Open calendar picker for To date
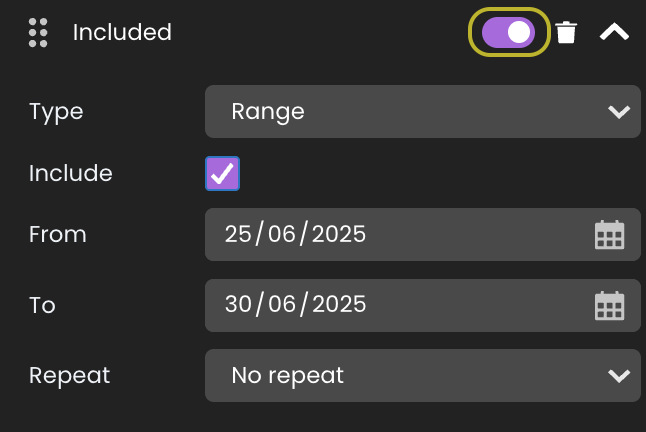The image size is (646, 432). (609, 305)
